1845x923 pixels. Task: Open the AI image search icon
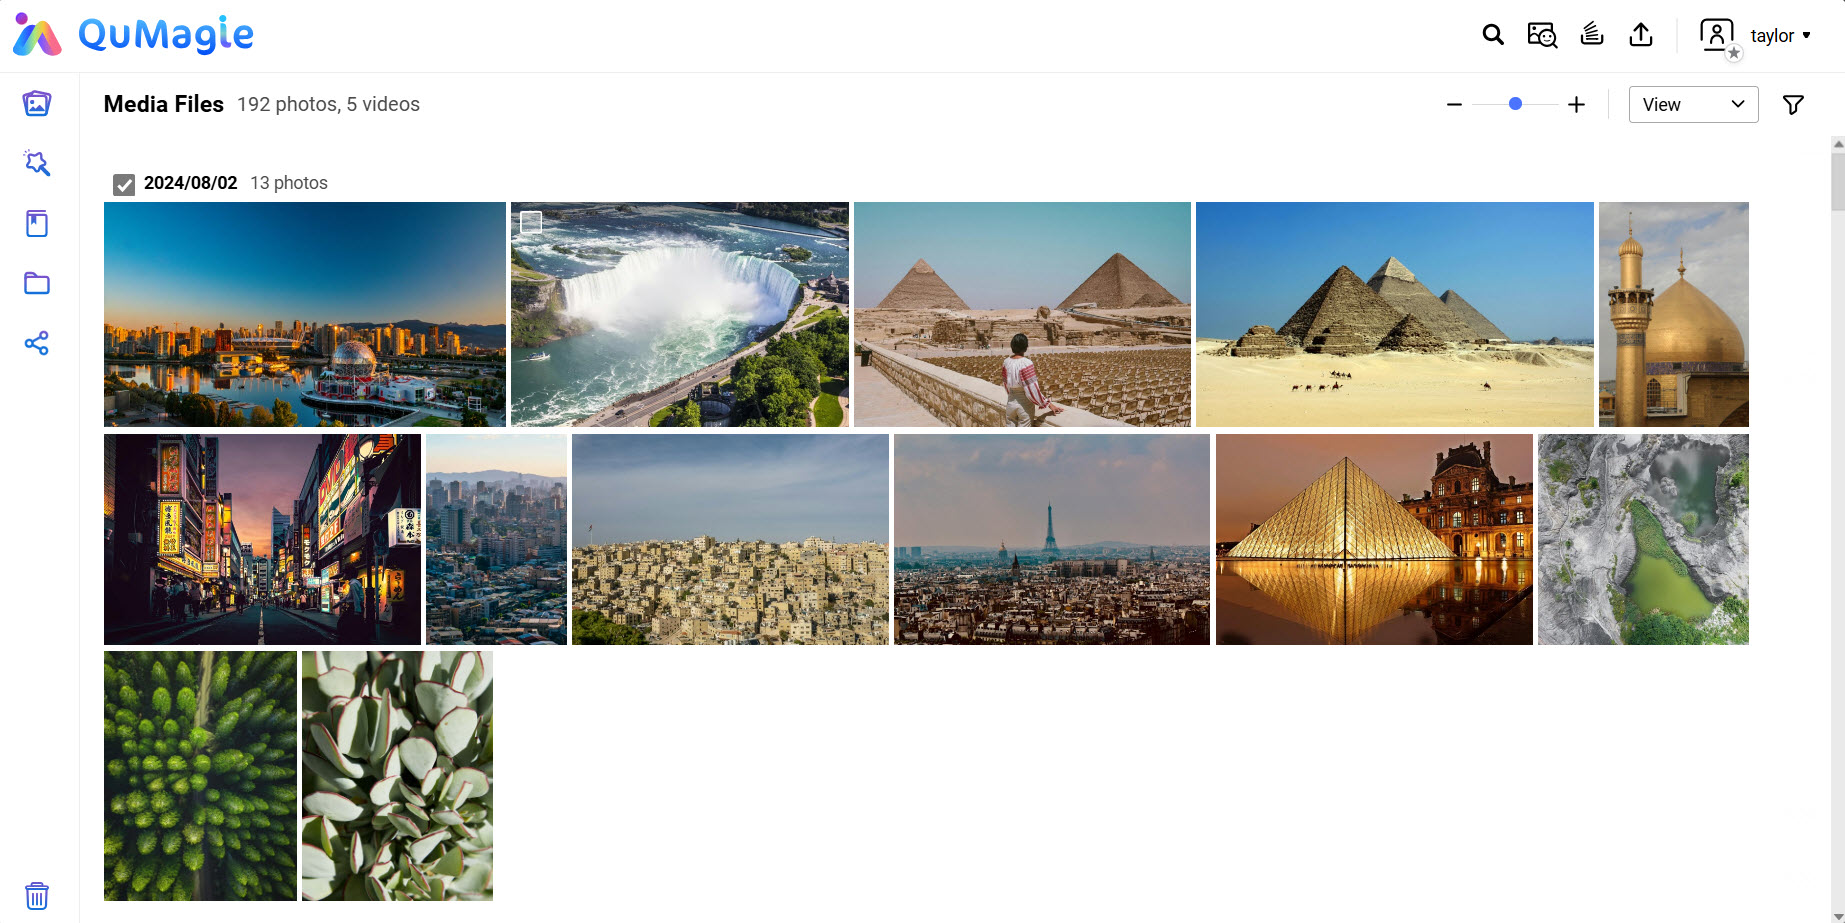[1542, 35]
